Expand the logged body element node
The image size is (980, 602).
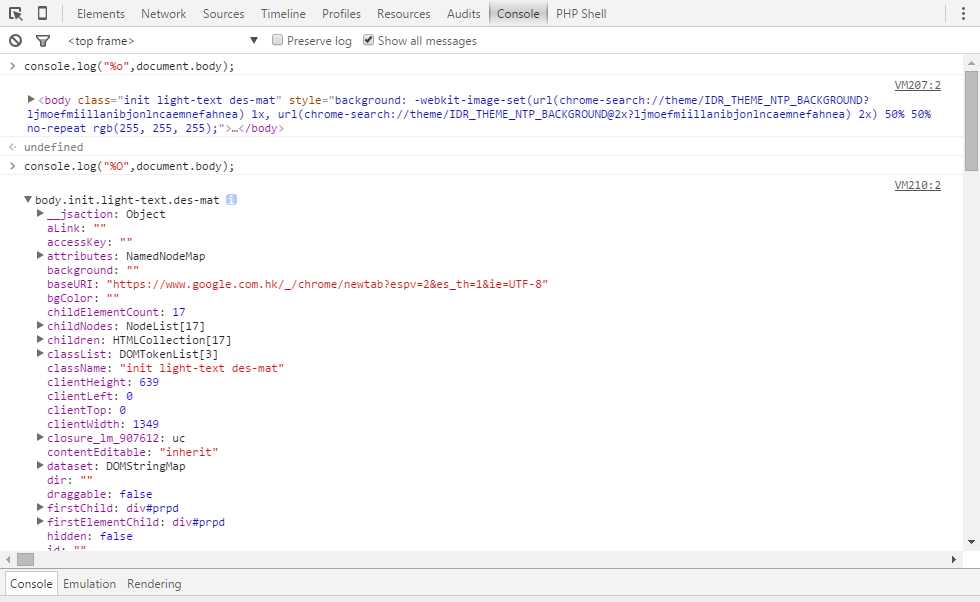point(31,99)
